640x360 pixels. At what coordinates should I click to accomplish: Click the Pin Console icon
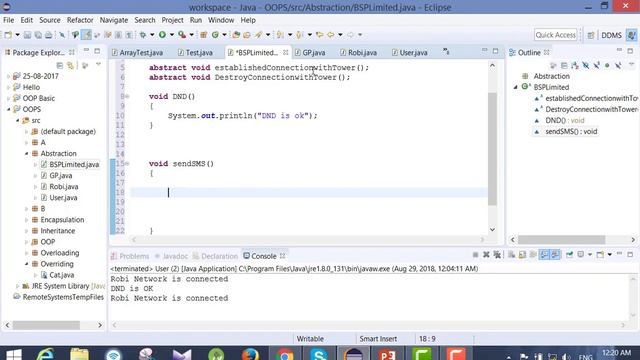(569, 255)
